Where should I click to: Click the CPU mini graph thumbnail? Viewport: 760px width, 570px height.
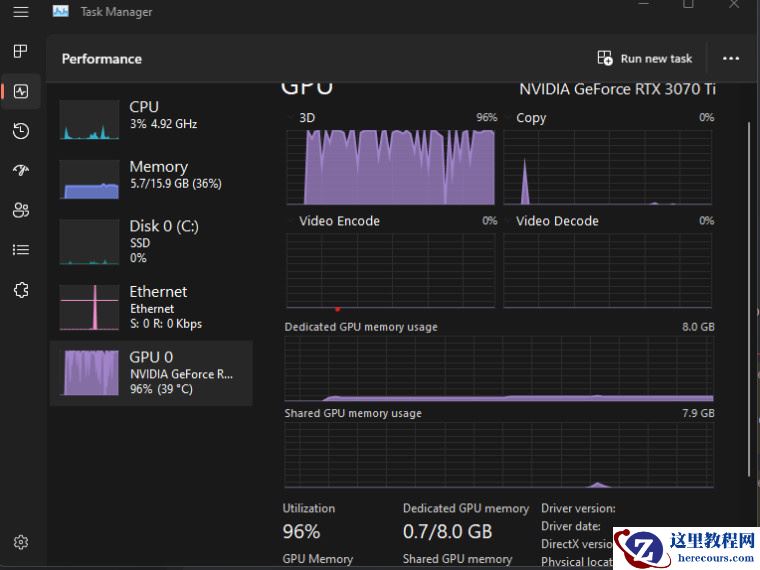pos(89,120)
